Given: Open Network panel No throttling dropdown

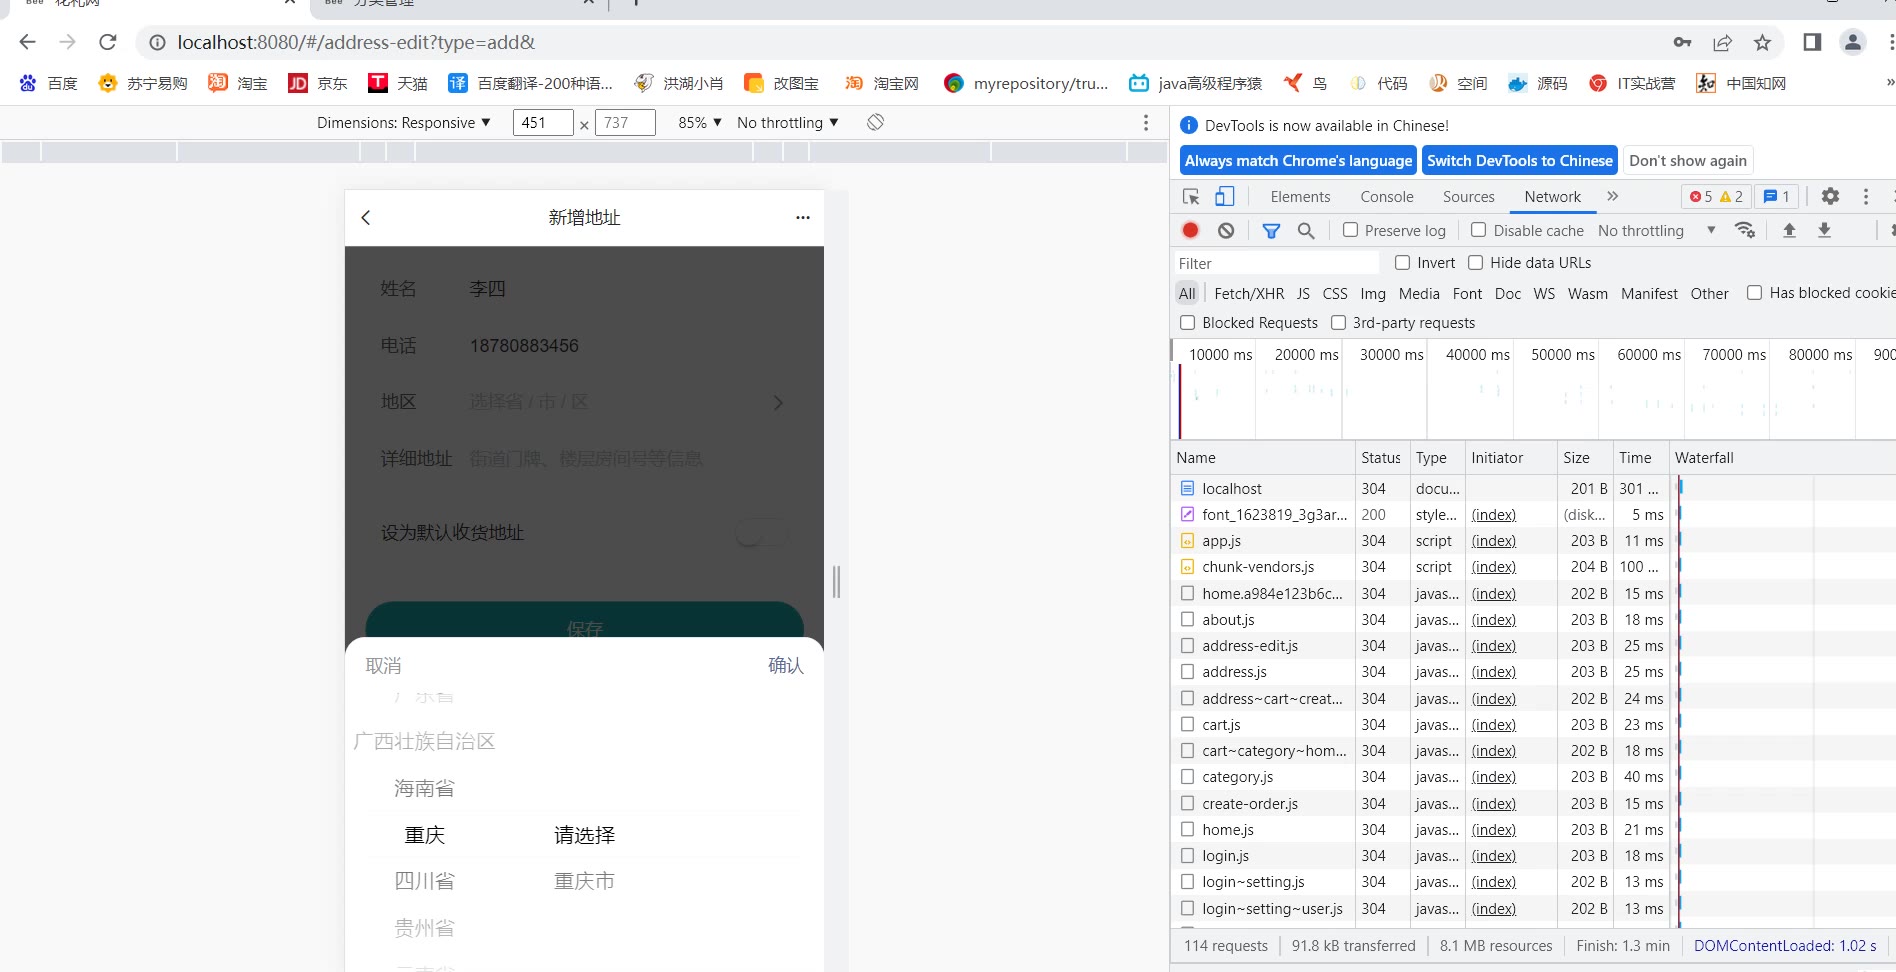Looking at the screenshot, I should (1656, 230).
